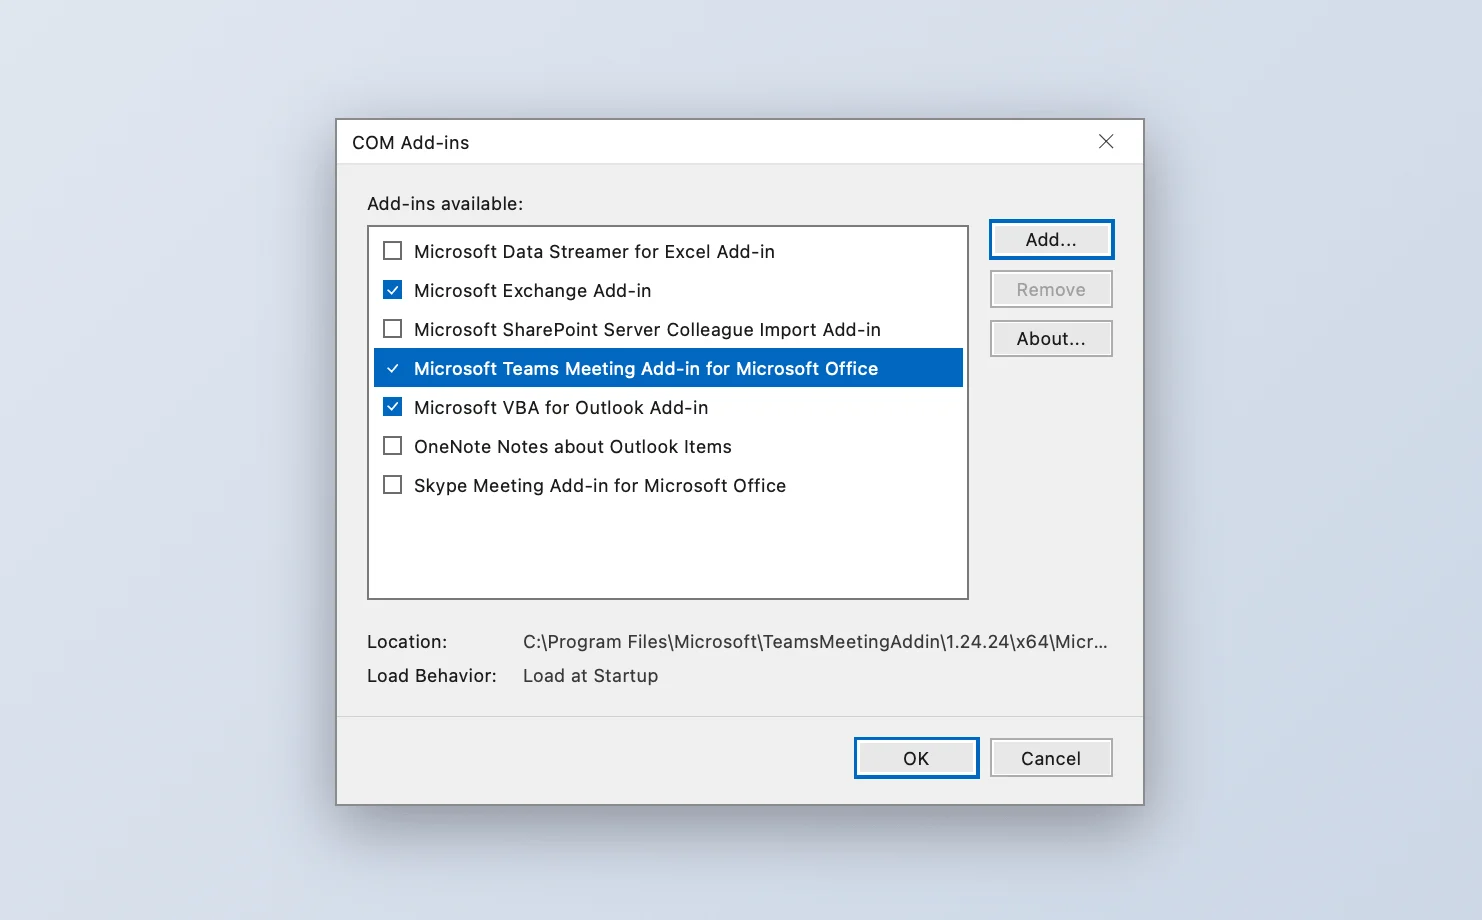Uncheck Microsoft Teams Meeting Add-in checkbox
The width and height of the screenshot is (1482, 920).
[393, 368]
